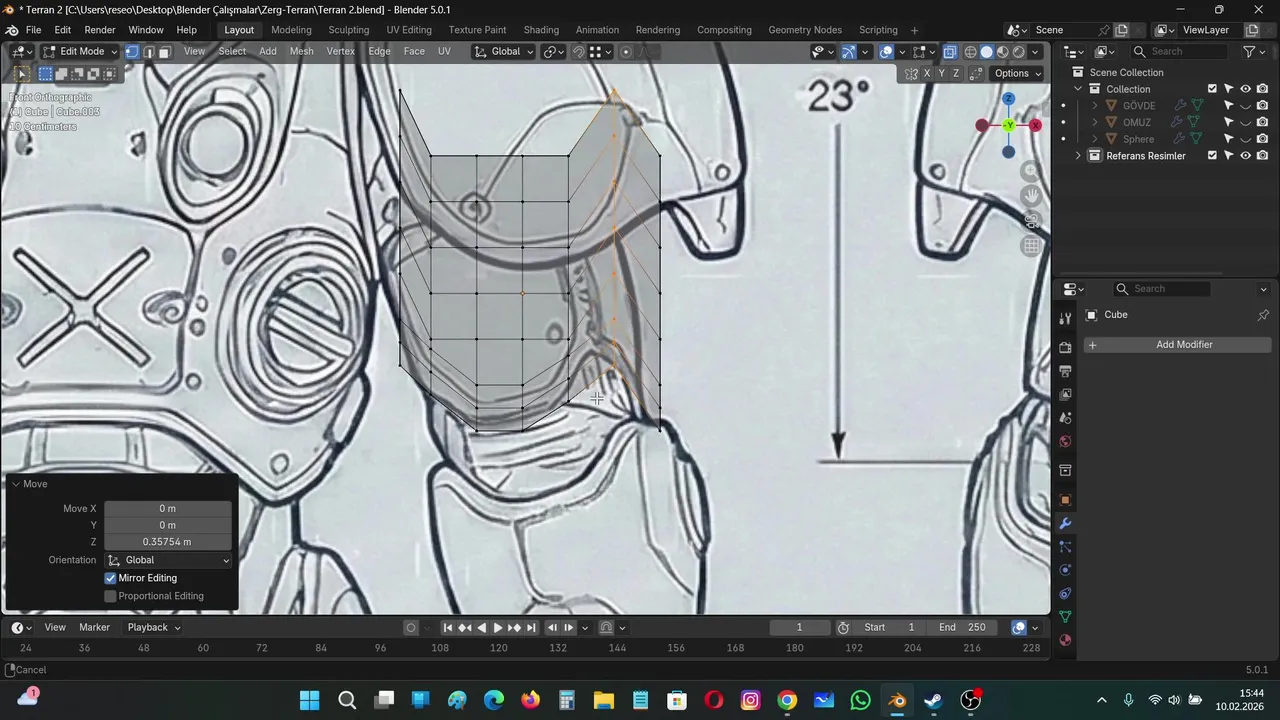
Task: Open Global transform orientation dropdown
Action: pyautogui.click(x=504, y=52)
